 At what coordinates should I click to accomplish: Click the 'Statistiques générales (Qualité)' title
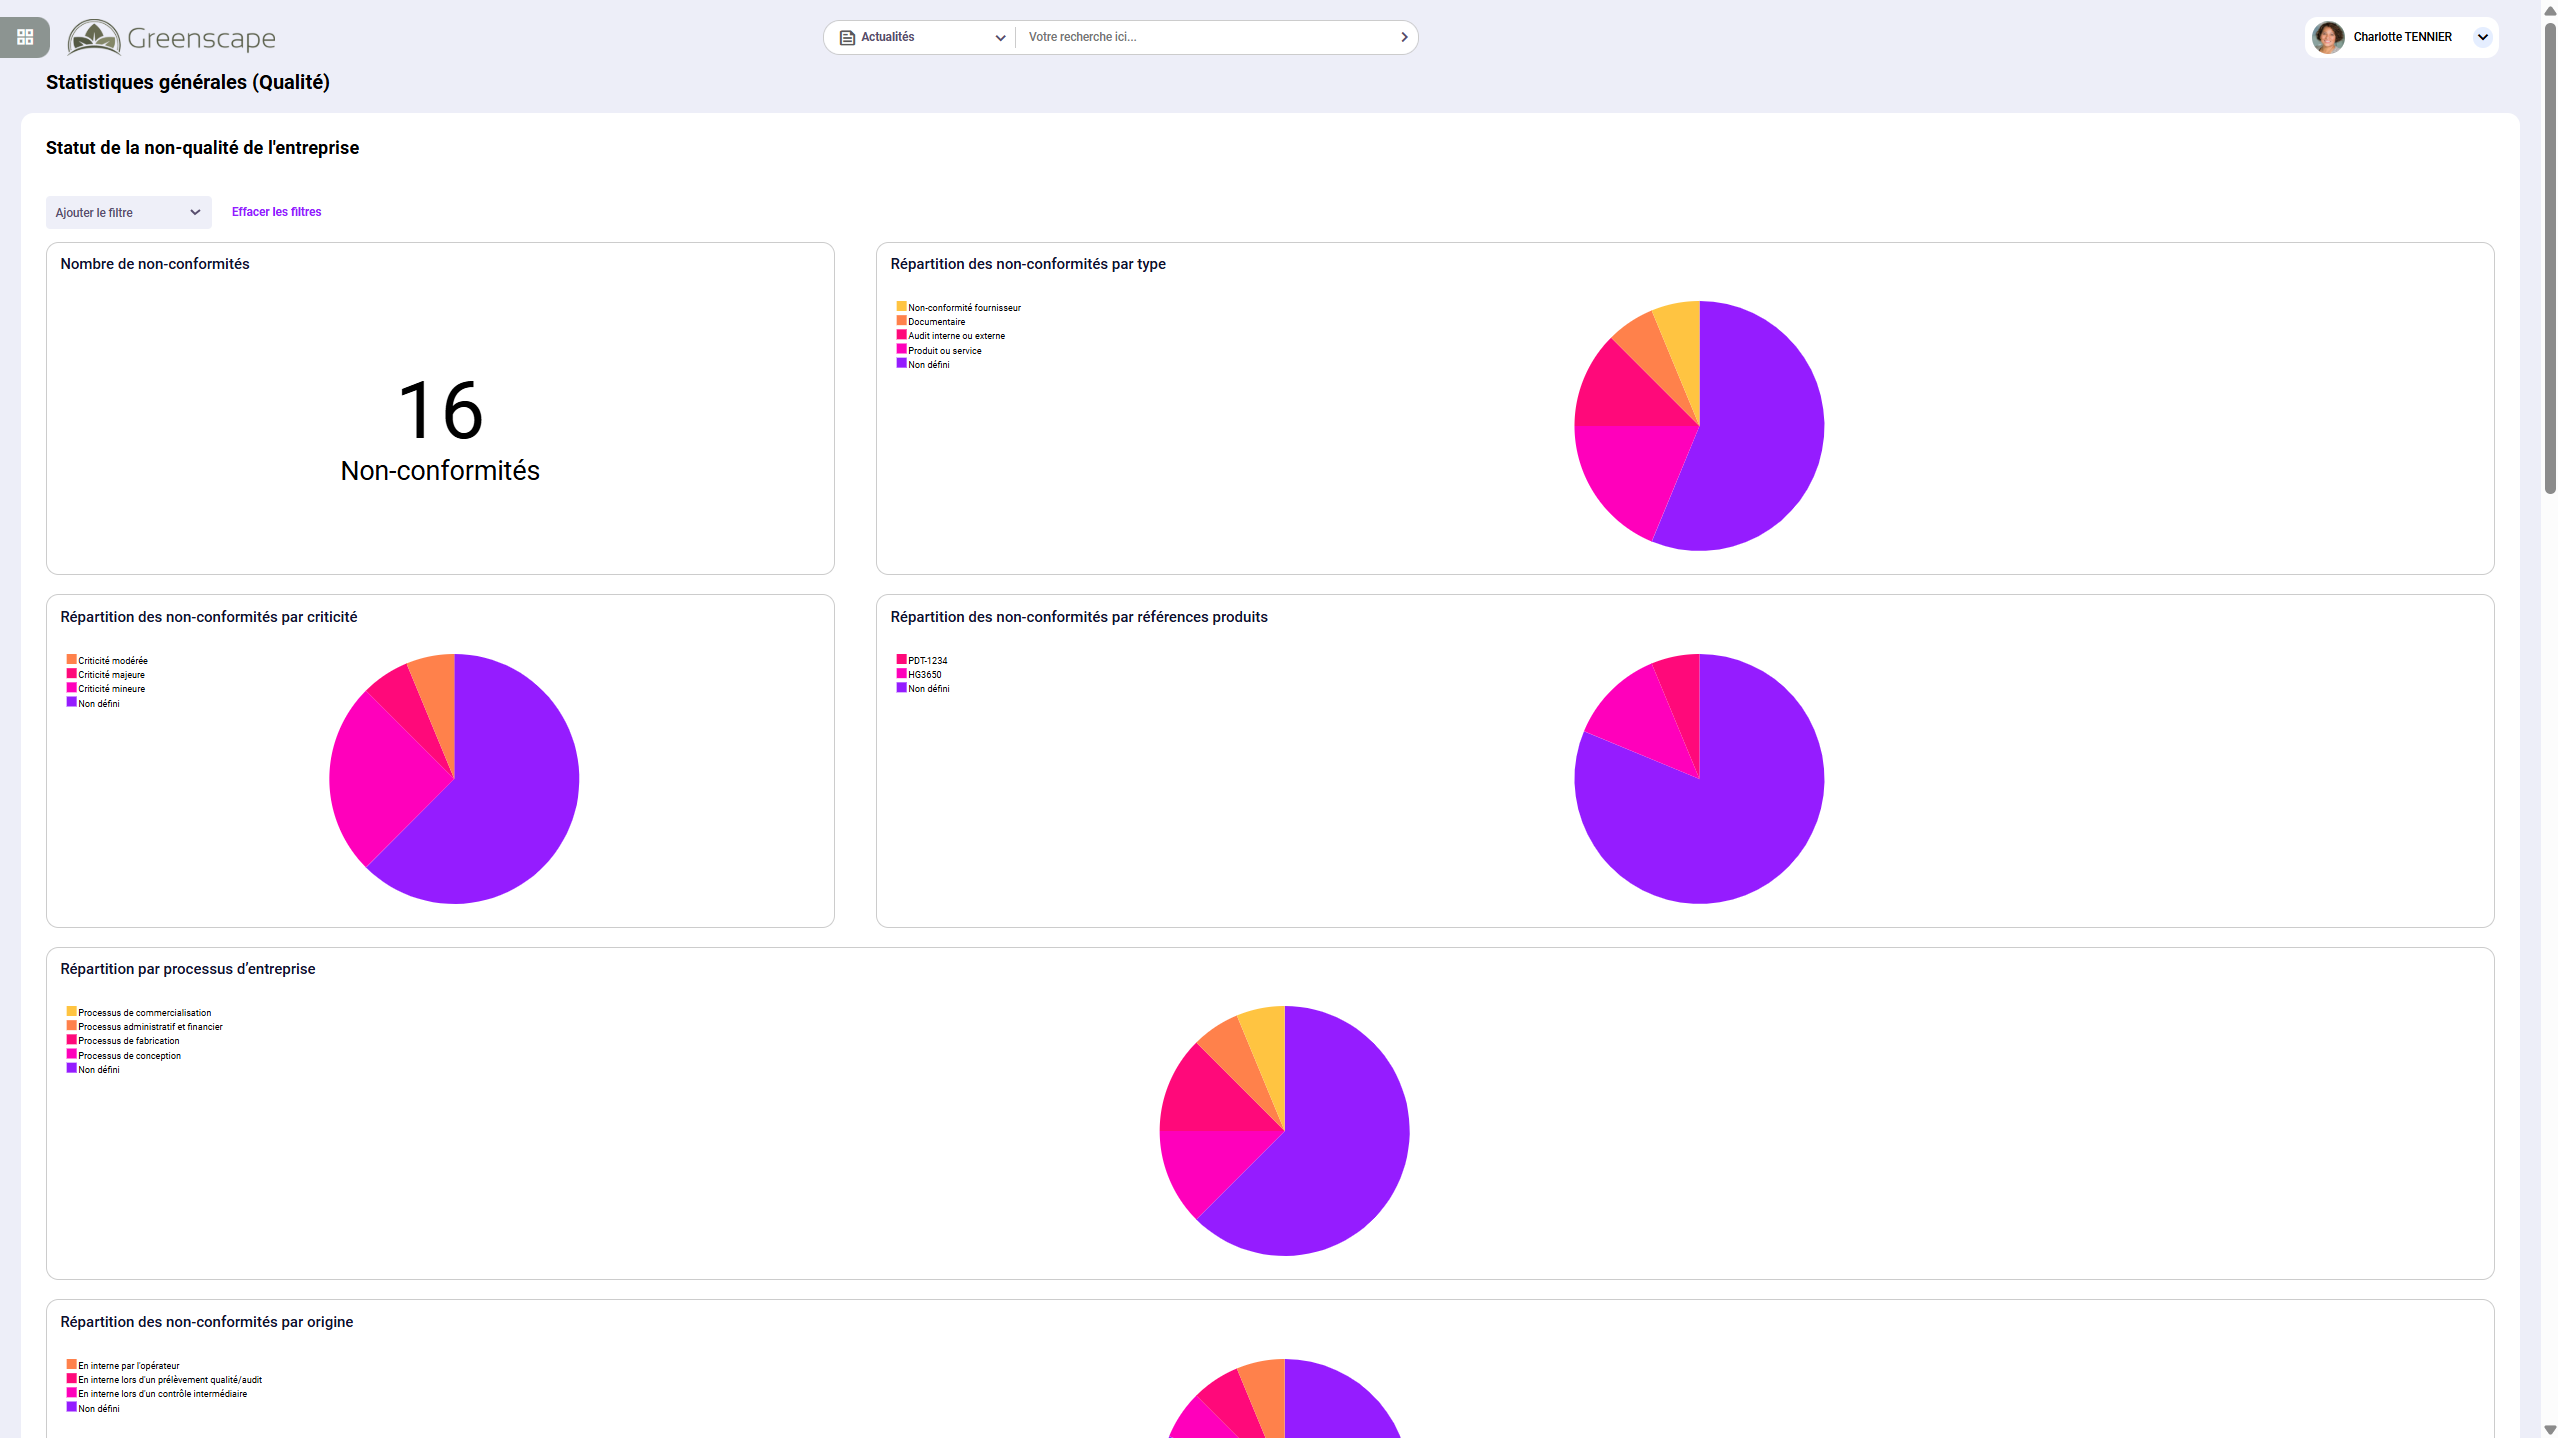point(188,82)
